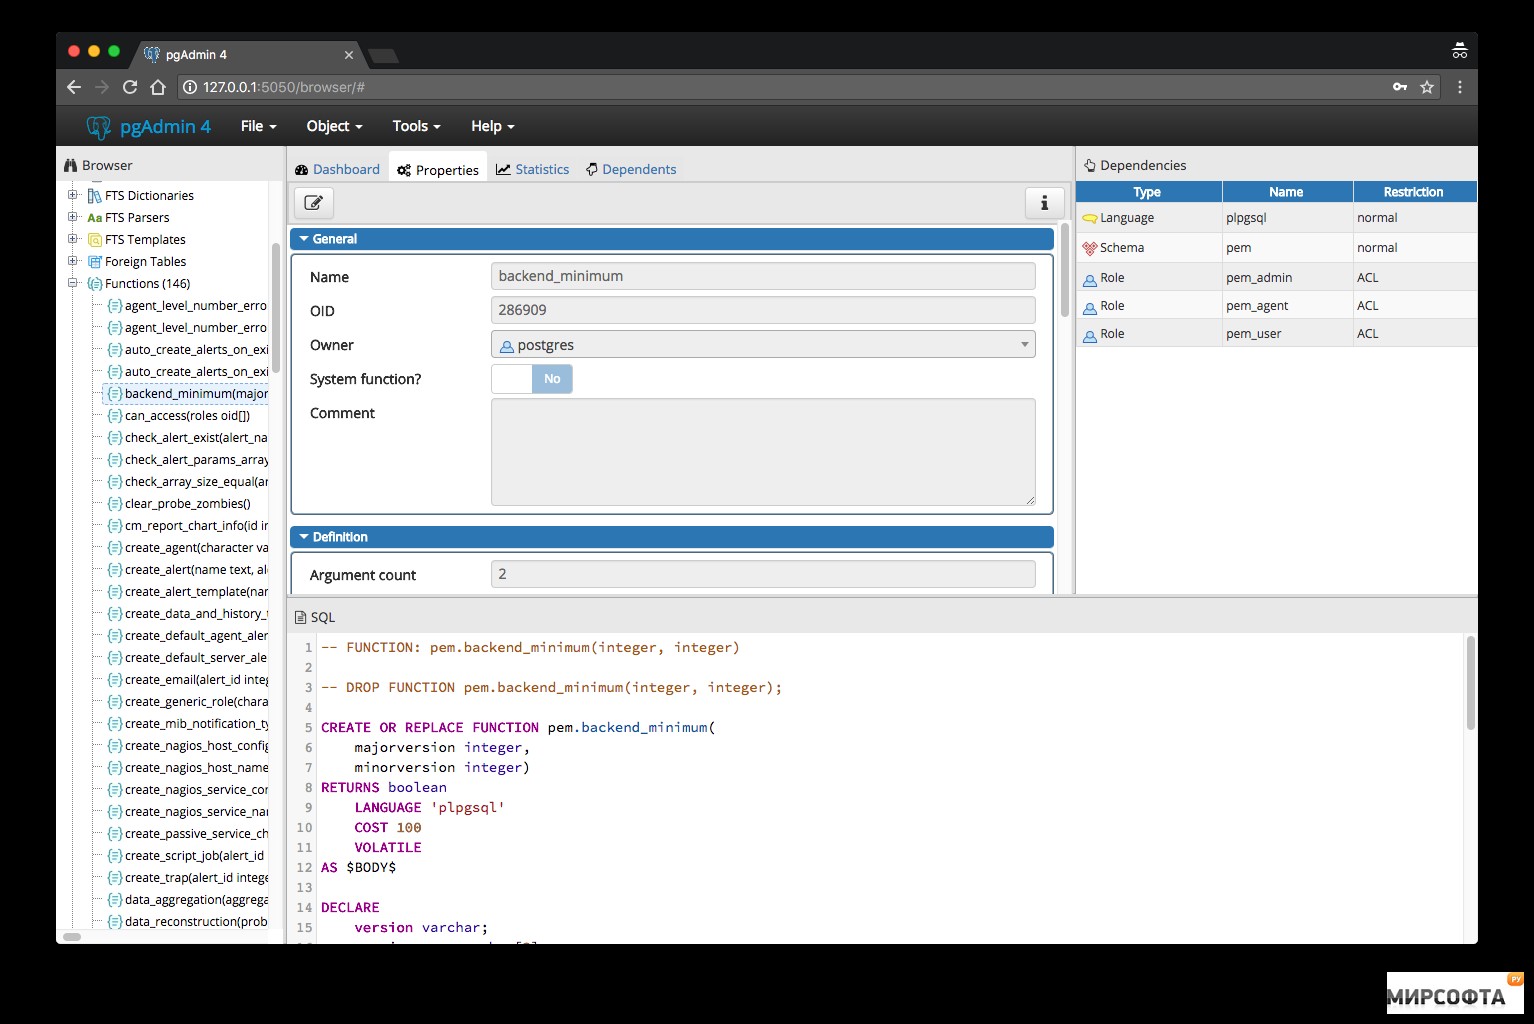Click the info 'i' button in Properties
The height and width of the screenshot is (1024, 1534).
1044,203
